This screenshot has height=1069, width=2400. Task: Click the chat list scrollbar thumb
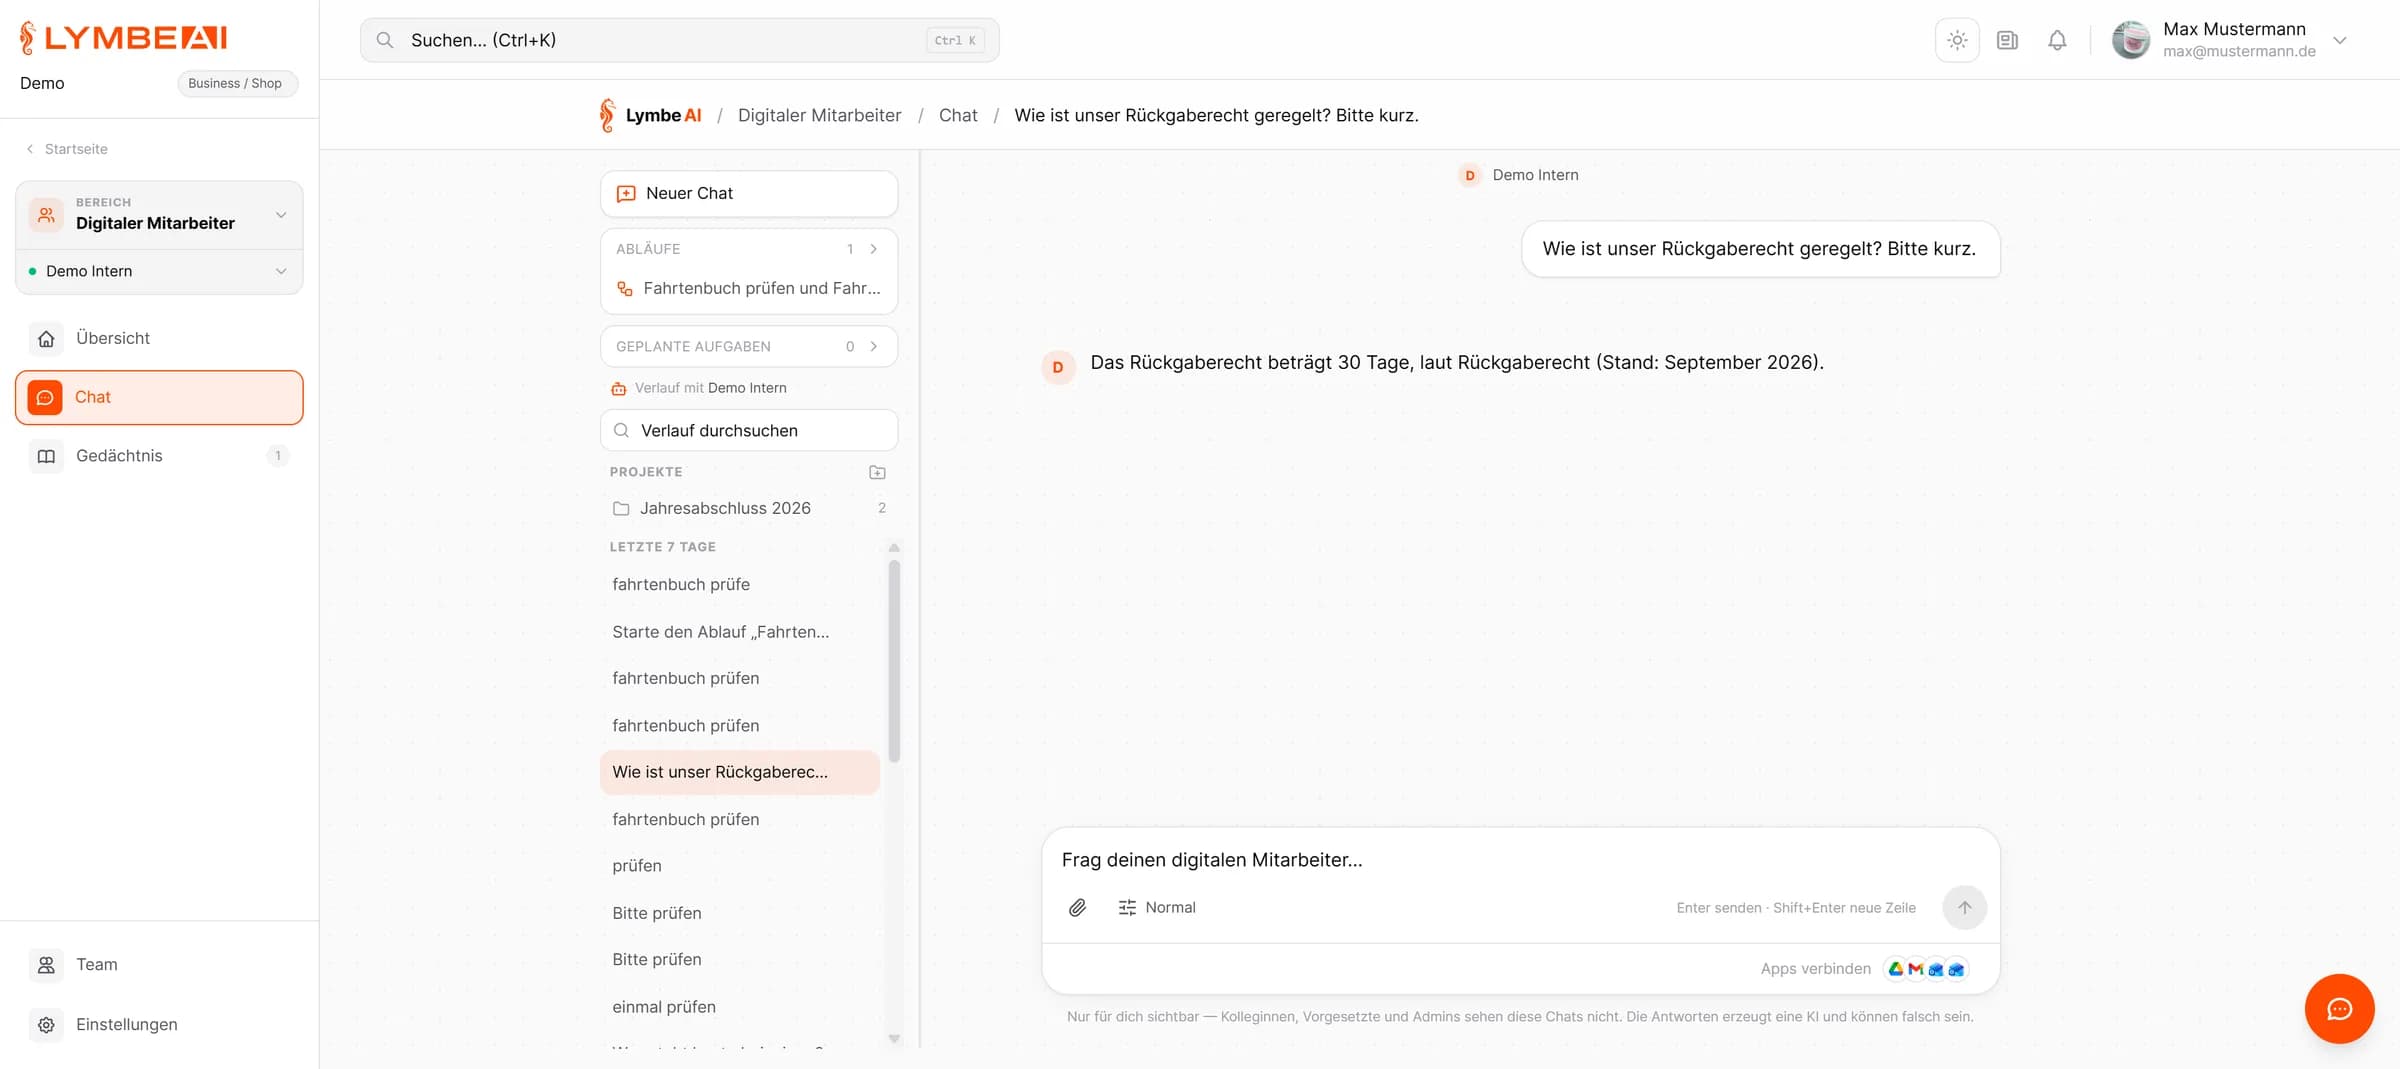click(x=894, y=661)
